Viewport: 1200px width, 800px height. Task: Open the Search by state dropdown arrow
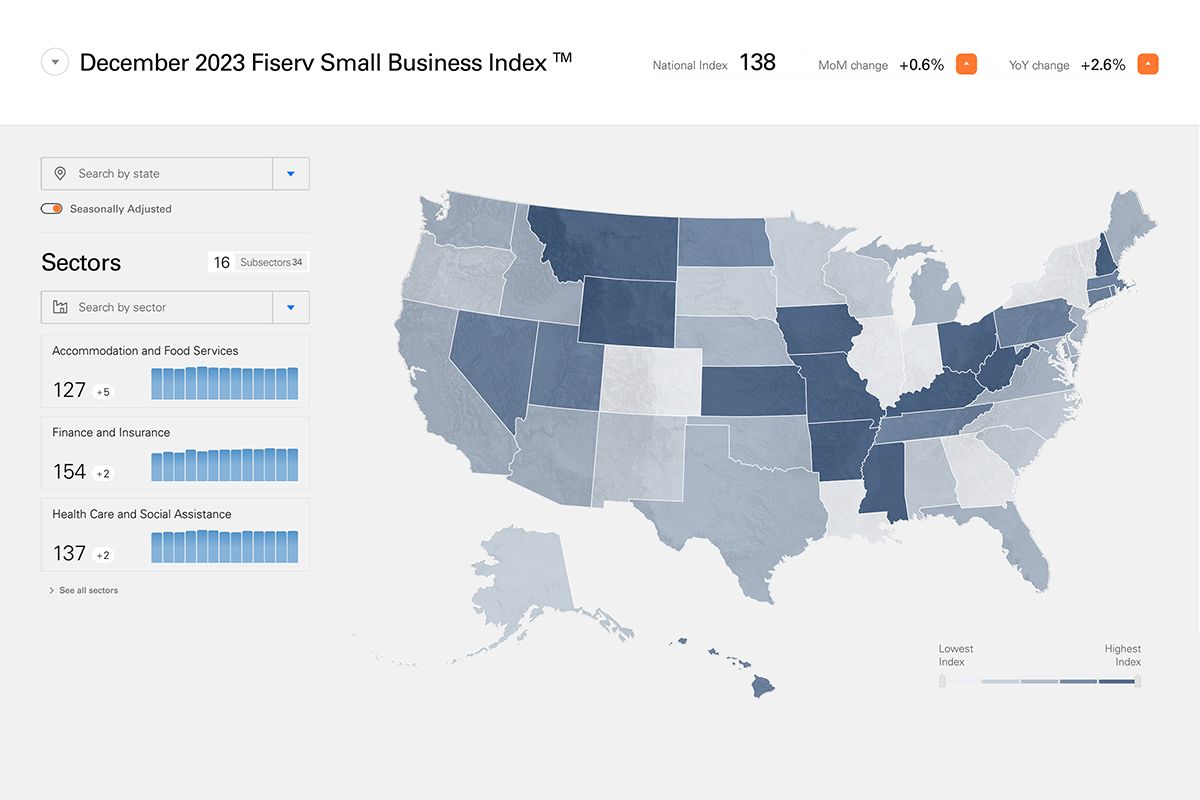click(x=291, y=173)
